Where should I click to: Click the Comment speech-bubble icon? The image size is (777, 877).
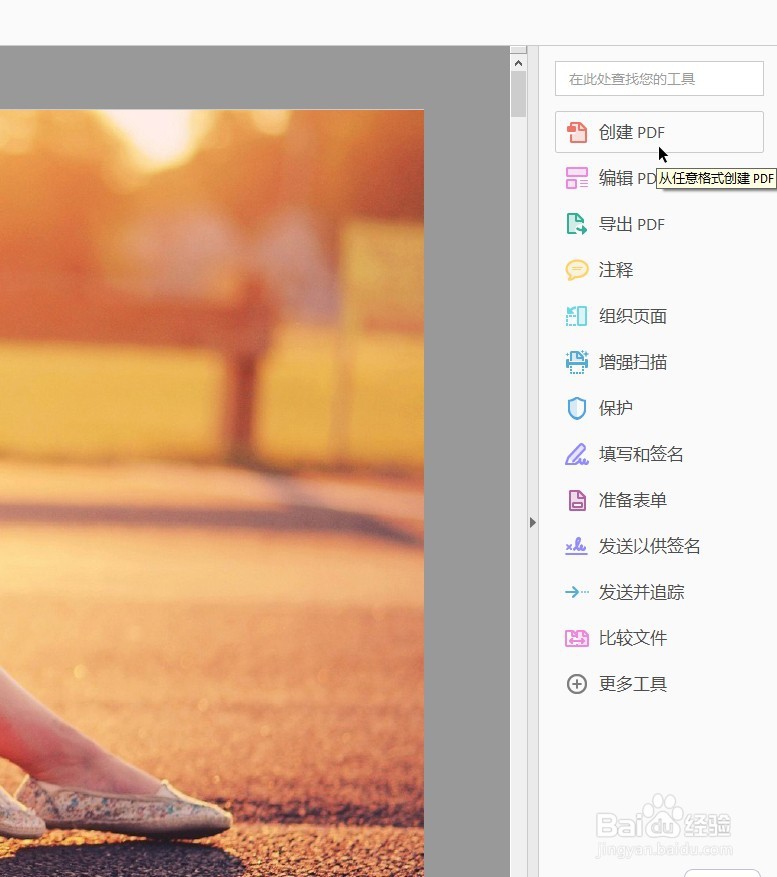pos(577,270)
